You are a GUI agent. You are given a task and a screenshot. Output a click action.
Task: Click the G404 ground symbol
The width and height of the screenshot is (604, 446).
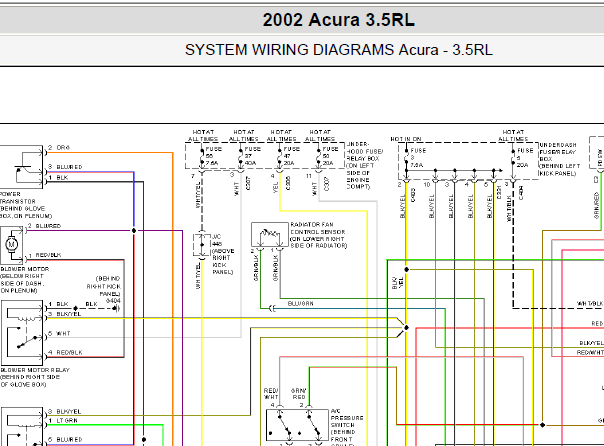[117, 308]
